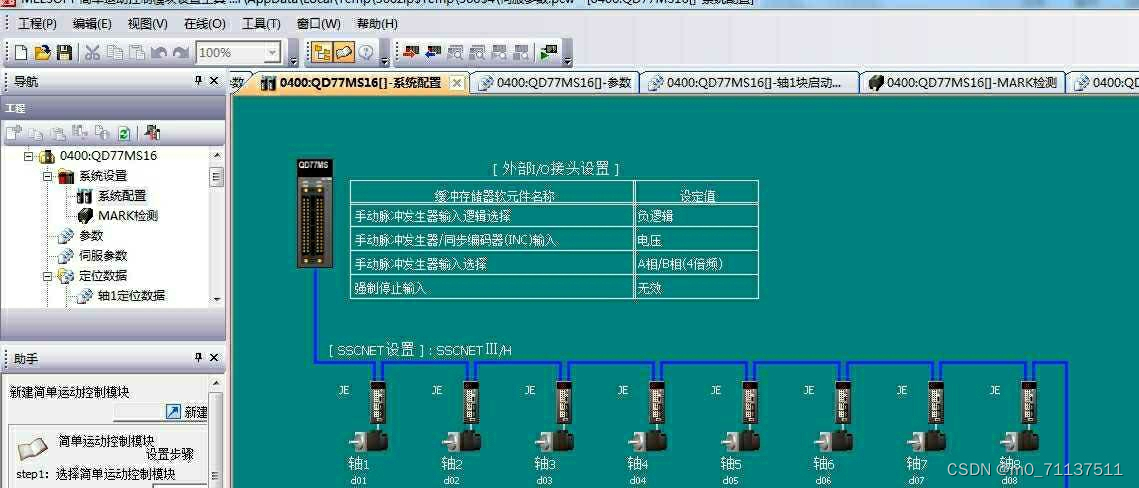Write to module red arrow icon
The width and height of the screenshot is (1139, 488).
tap(412, 52)
